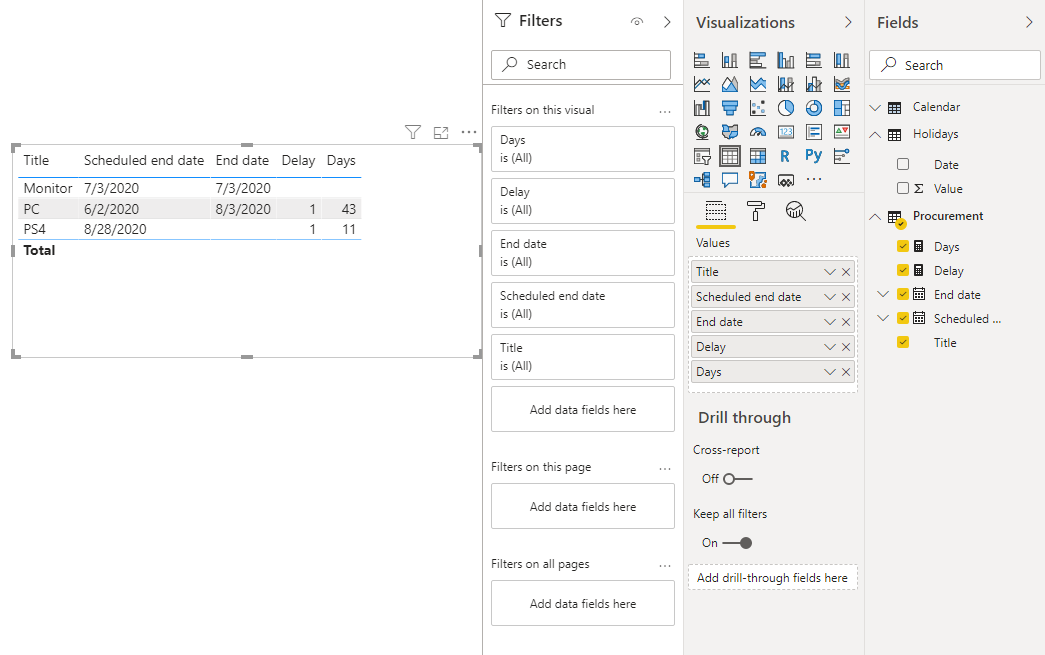Select the Card (123) visual
The image size is (1045, 655).
(x=786, y=132)
